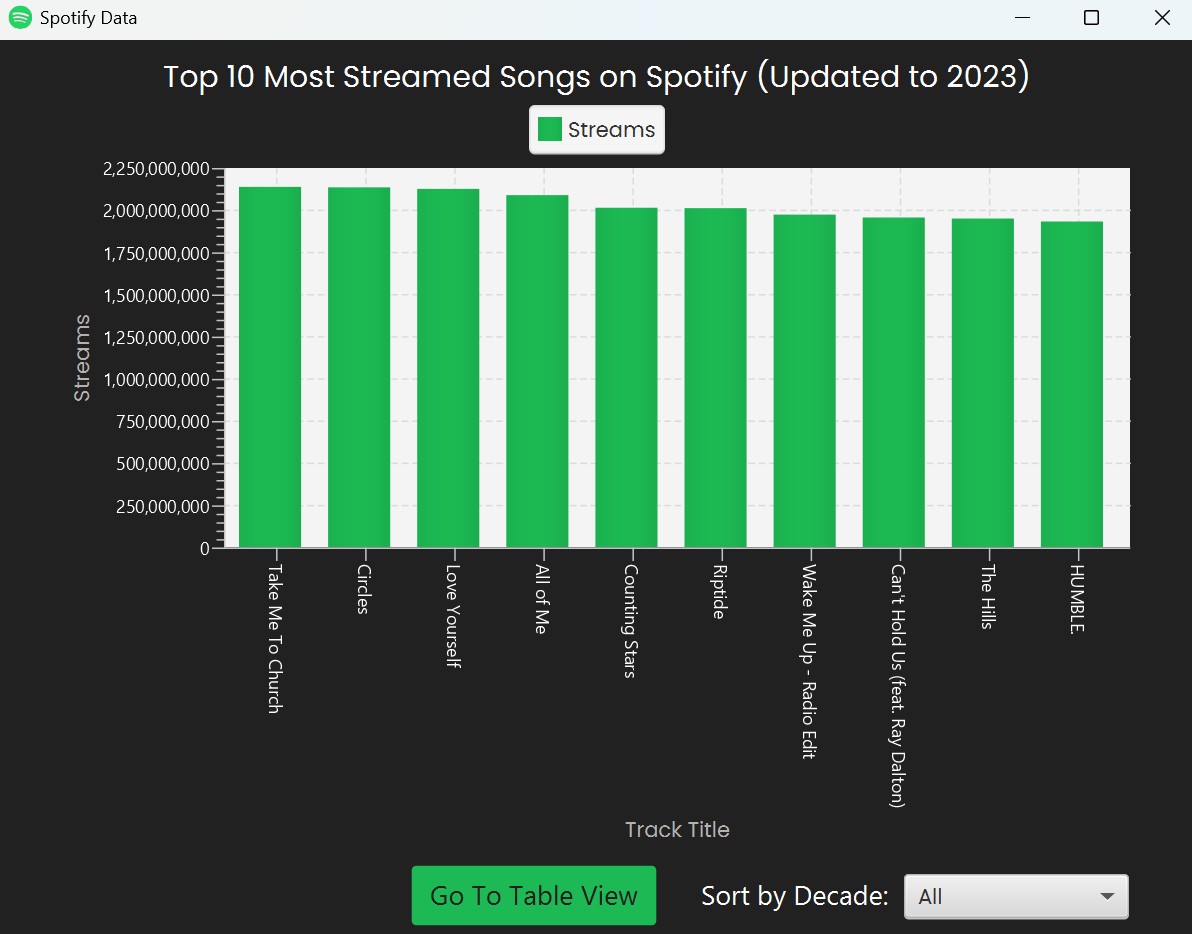Click the Track Title axis label

click(677, 829)
